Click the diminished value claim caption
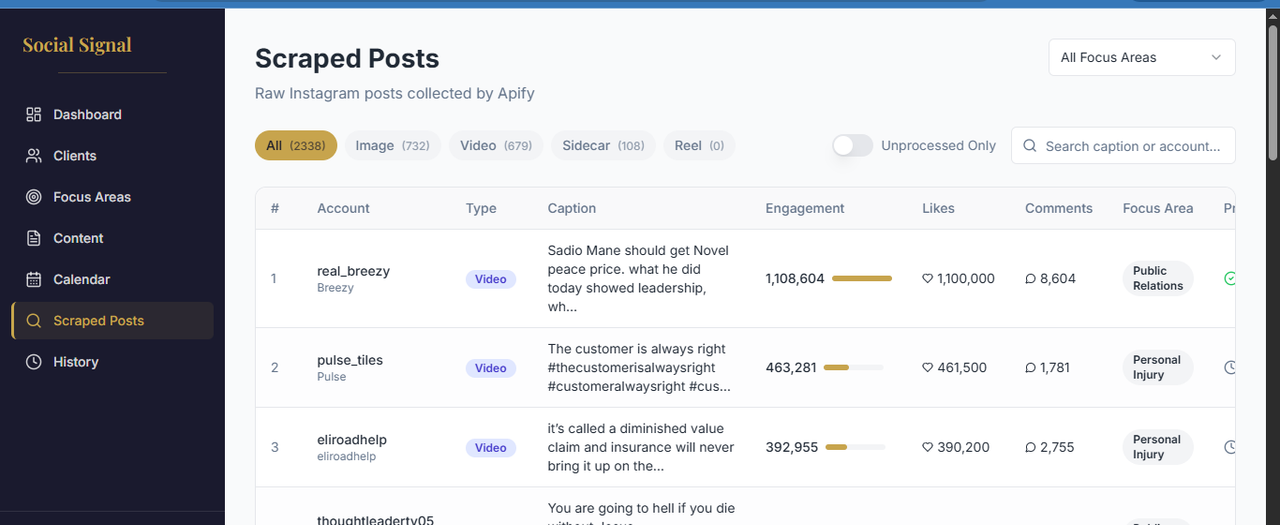Screen dimensions: 1280x525 coord(641,448)
